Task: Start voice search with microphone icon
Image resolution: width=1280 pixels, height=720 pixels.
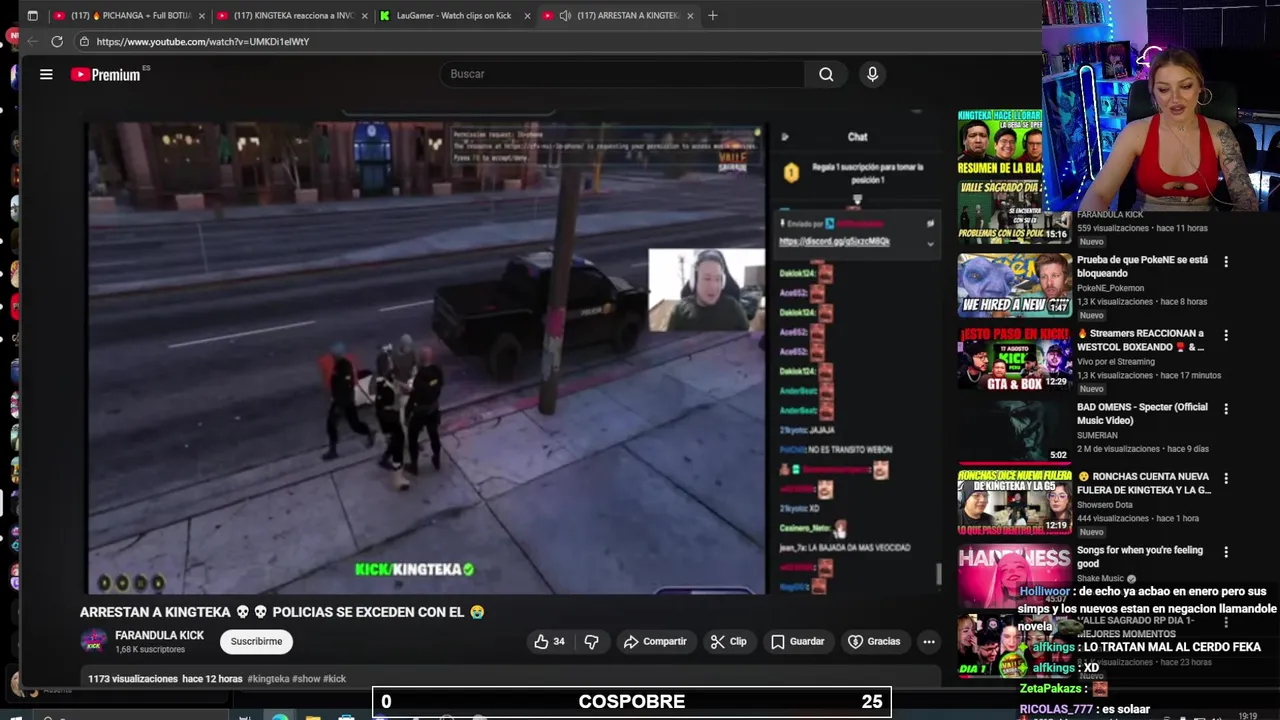Action: point(872,74)
